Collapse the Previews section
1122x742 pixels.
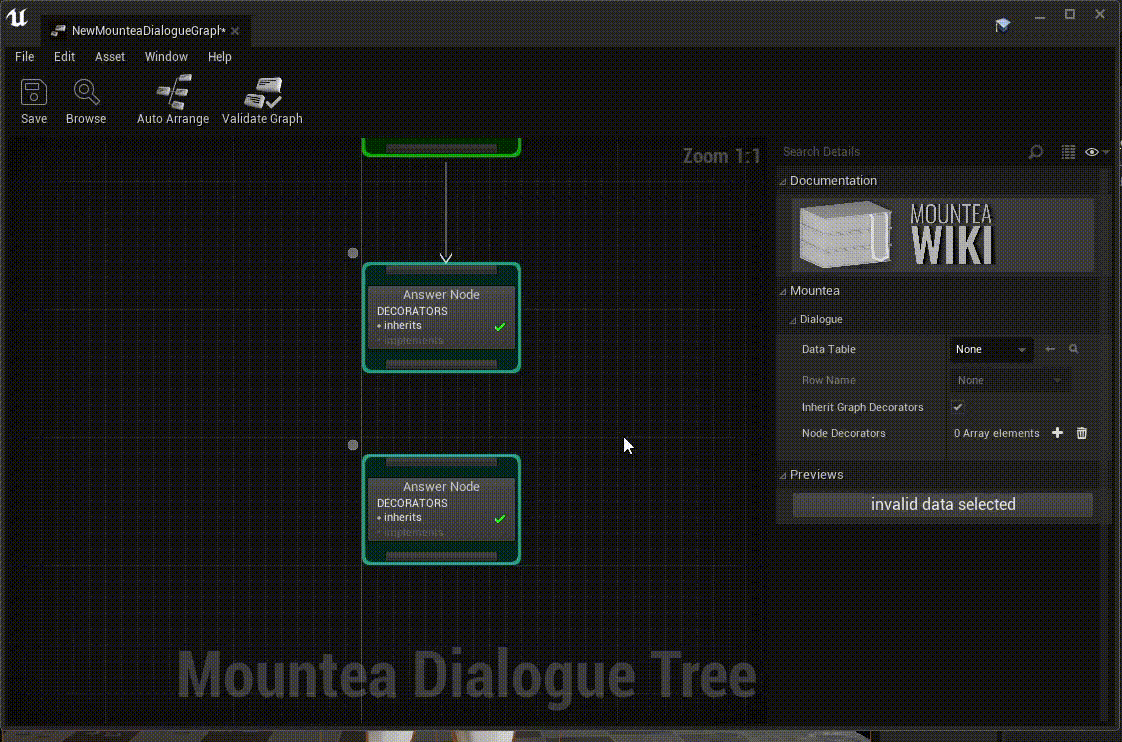point(783,475)
